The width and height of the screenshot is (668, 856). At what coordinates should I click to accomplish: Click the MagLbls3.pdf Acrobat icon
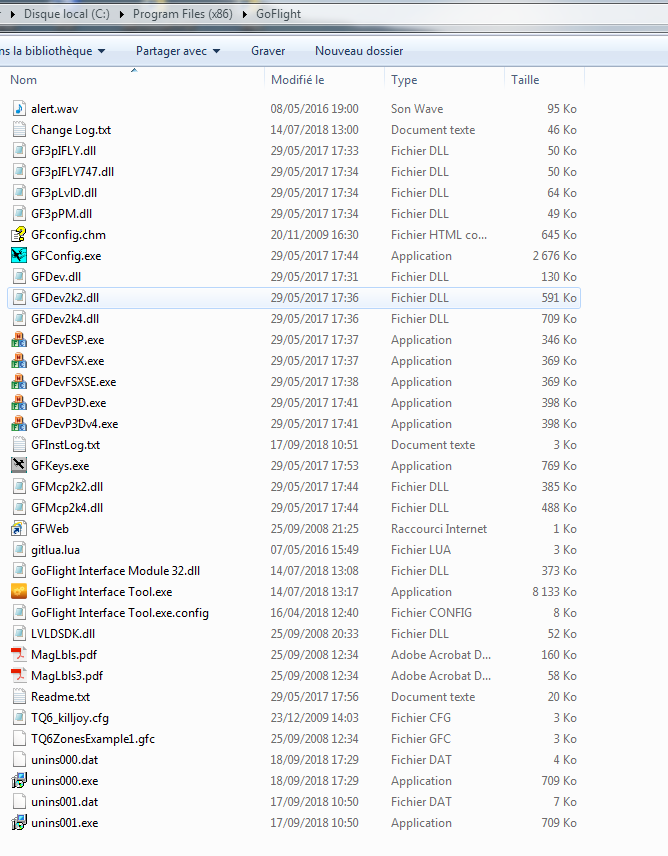19,676
